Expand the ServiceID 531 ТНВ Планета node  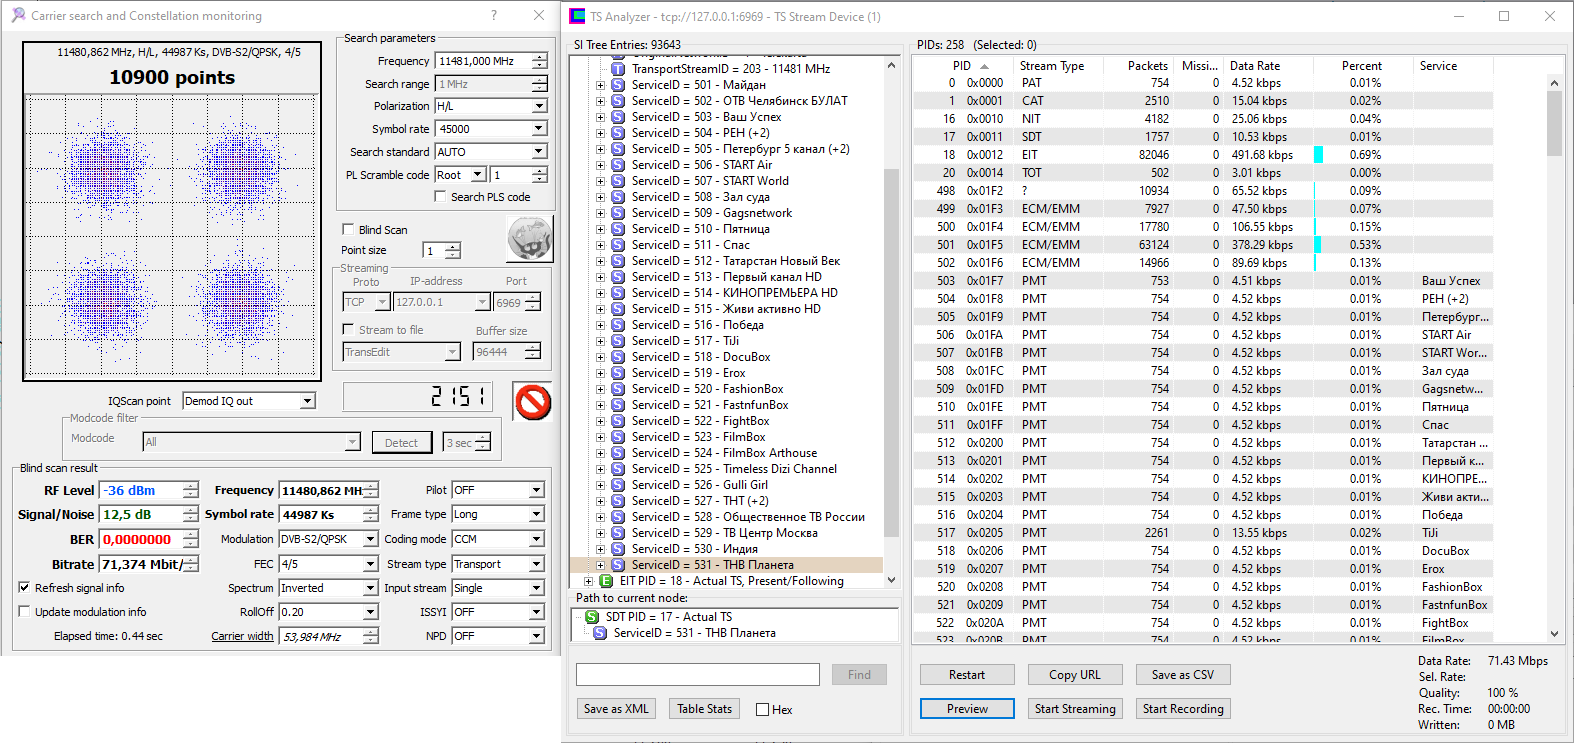pos(600,565)
